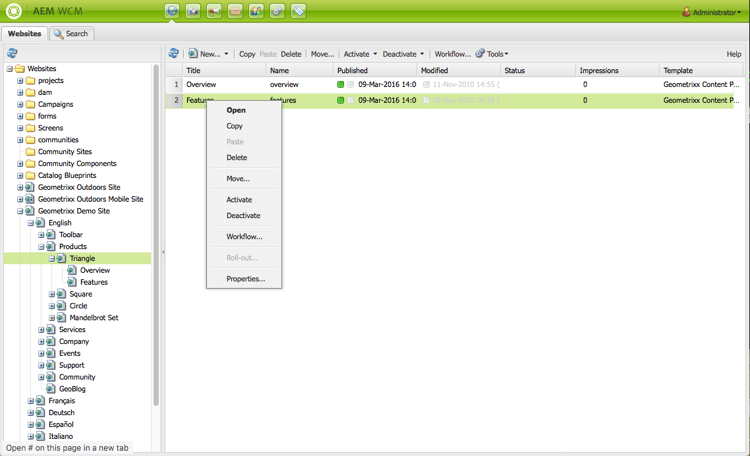Image resolution: width=750 pixels, height=456 pixels.
Task: Select GeoBlog in the tree
Action: click(72, 389)
